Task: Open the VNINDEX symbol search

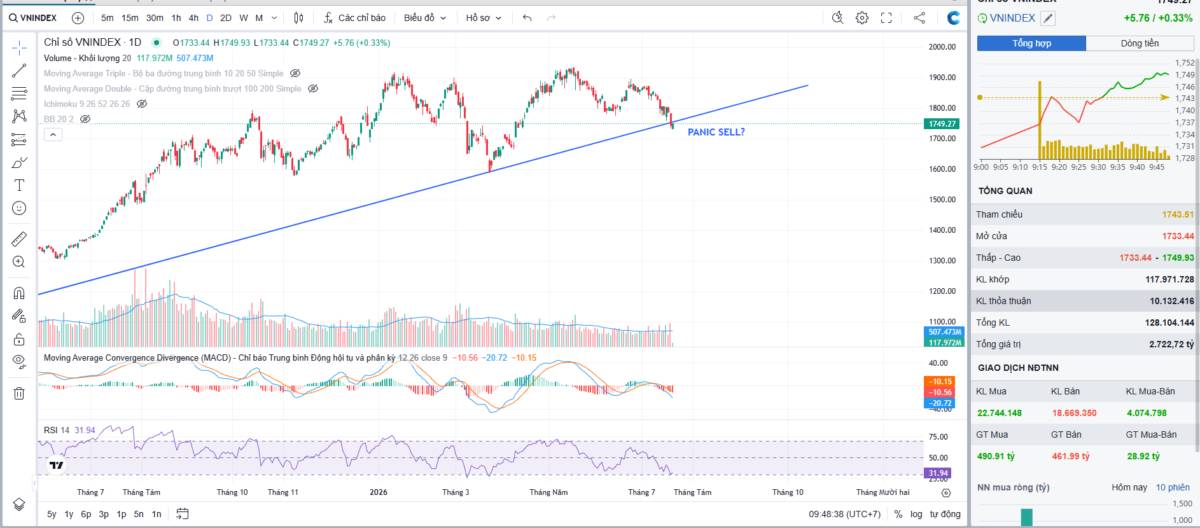Action: click(x=35, y=17)
